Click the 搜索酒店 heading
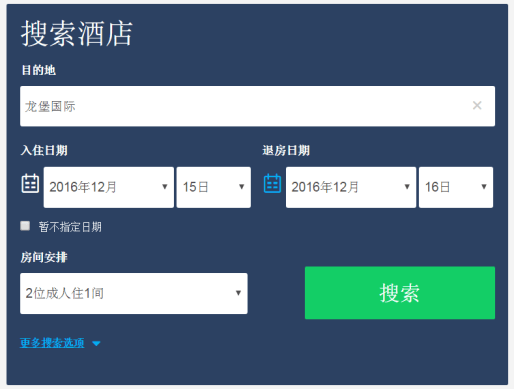This screenshot has width=514, height=389. pos(77,34)
